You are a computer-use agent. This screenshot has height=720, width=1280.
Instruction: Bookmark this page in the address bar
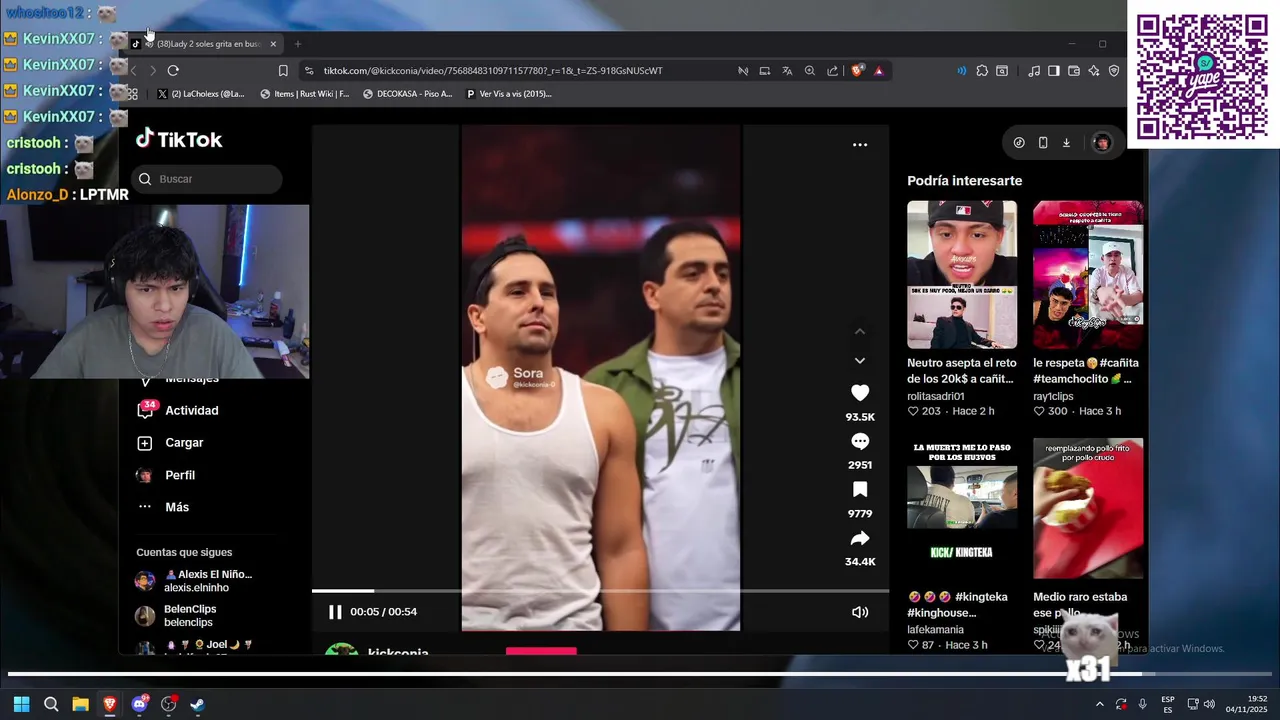pyautogui.click(x=283, y=71)
